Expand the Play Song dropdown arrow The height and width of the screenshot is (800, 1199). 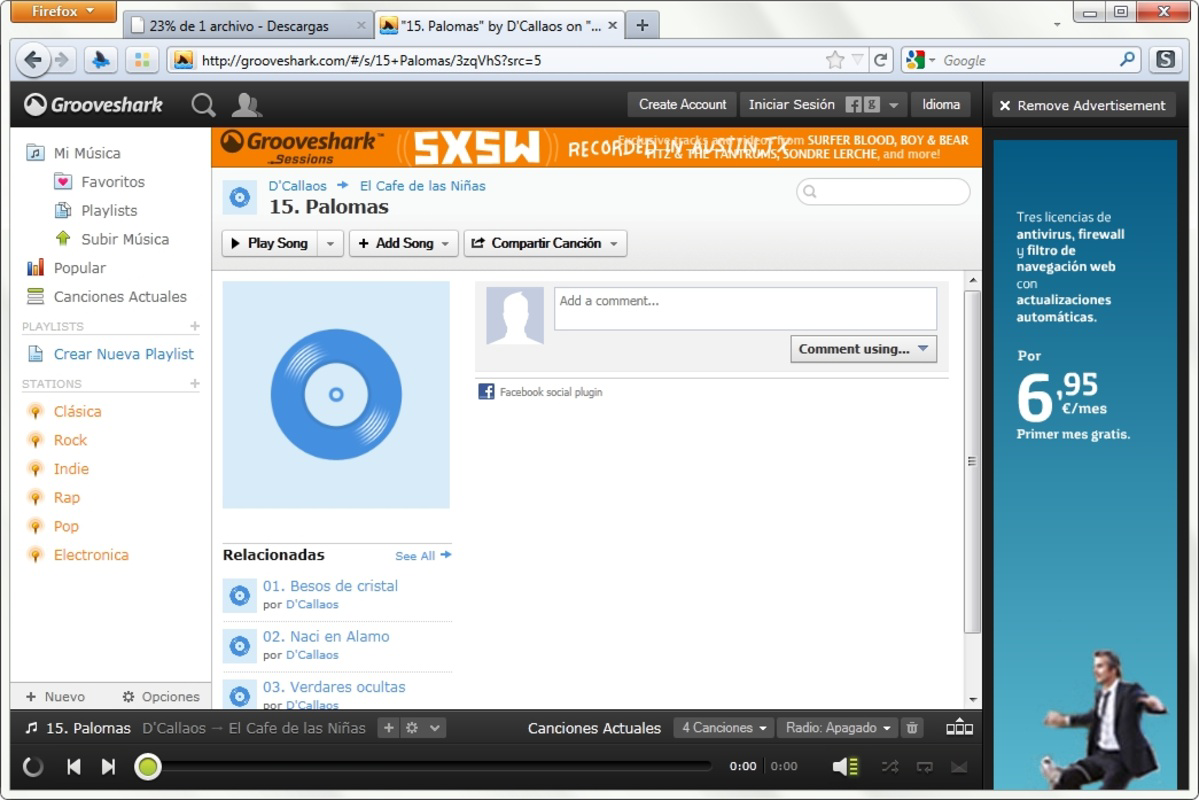click(330, 243)
